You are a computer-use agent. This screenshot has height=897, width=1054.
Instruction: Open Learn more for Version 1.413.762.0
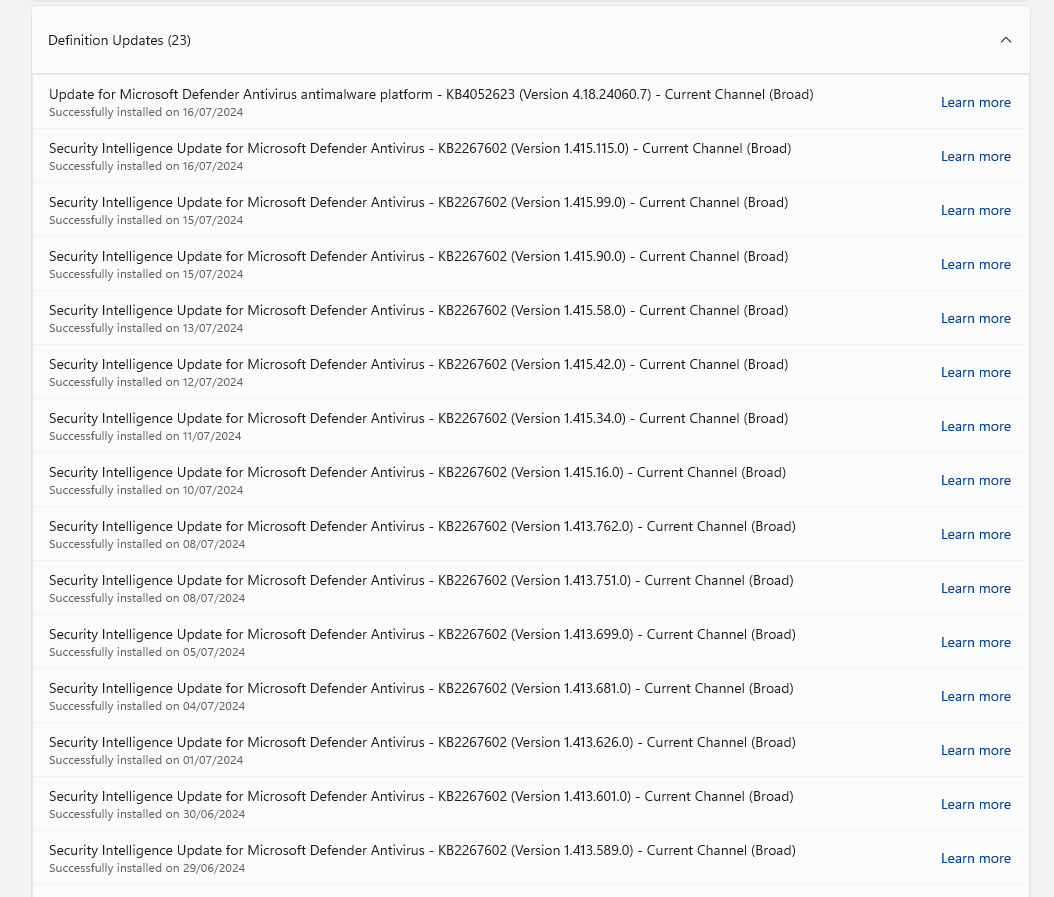click(975, 535)
